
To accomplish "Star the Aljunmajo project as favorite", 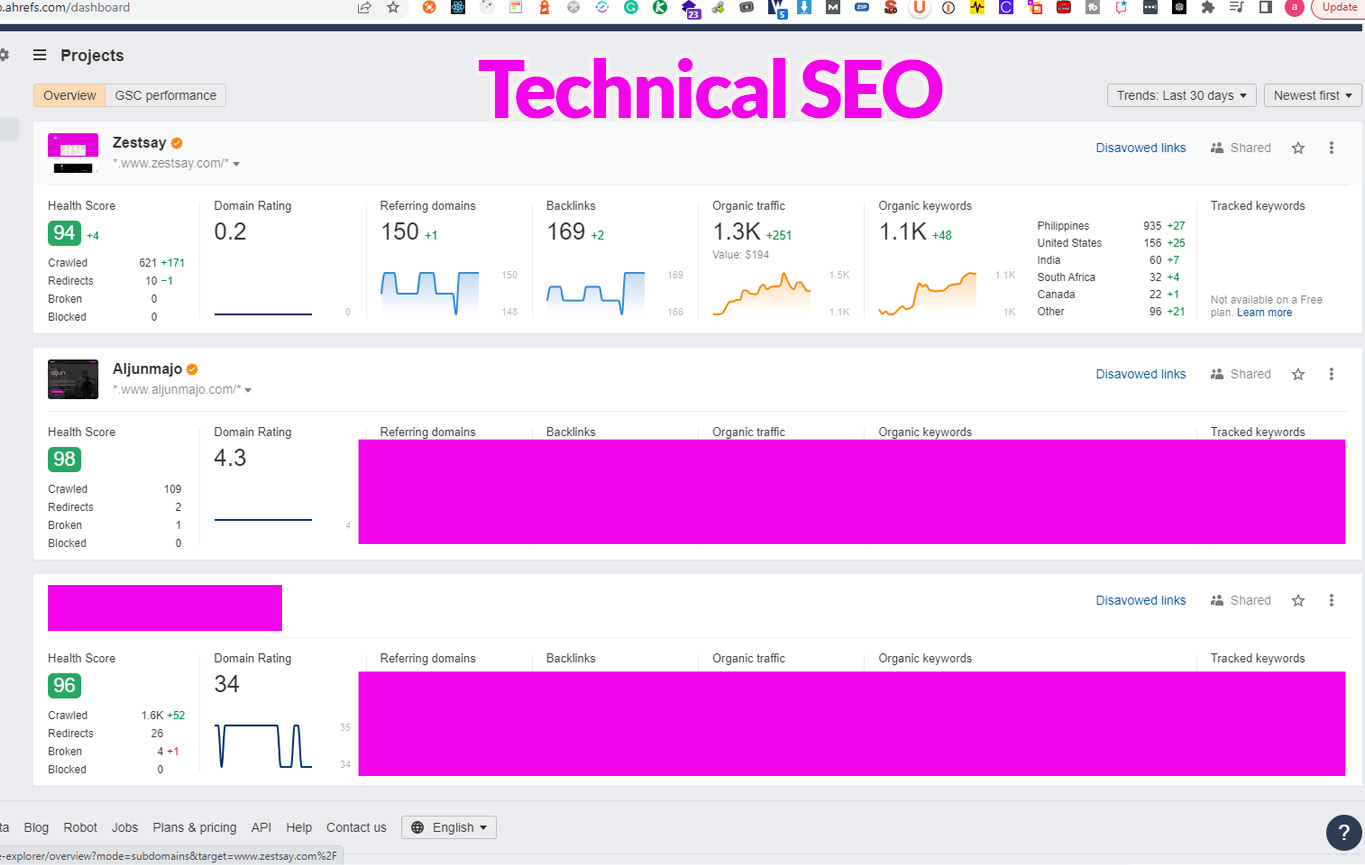I will coord(1298,374).
